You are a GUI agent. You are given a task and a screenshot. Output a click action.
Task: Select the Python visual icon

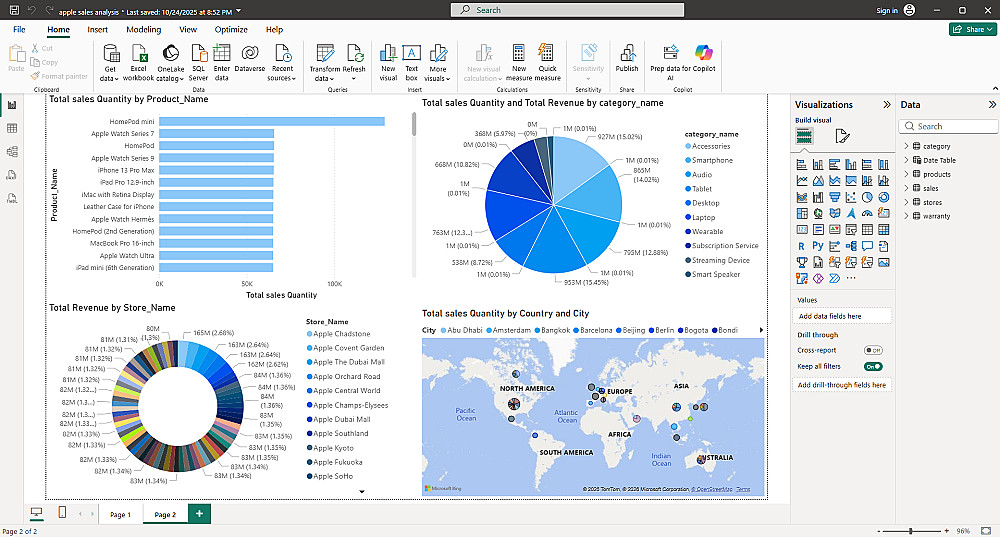pyautogui.click(x=818, y=246)
